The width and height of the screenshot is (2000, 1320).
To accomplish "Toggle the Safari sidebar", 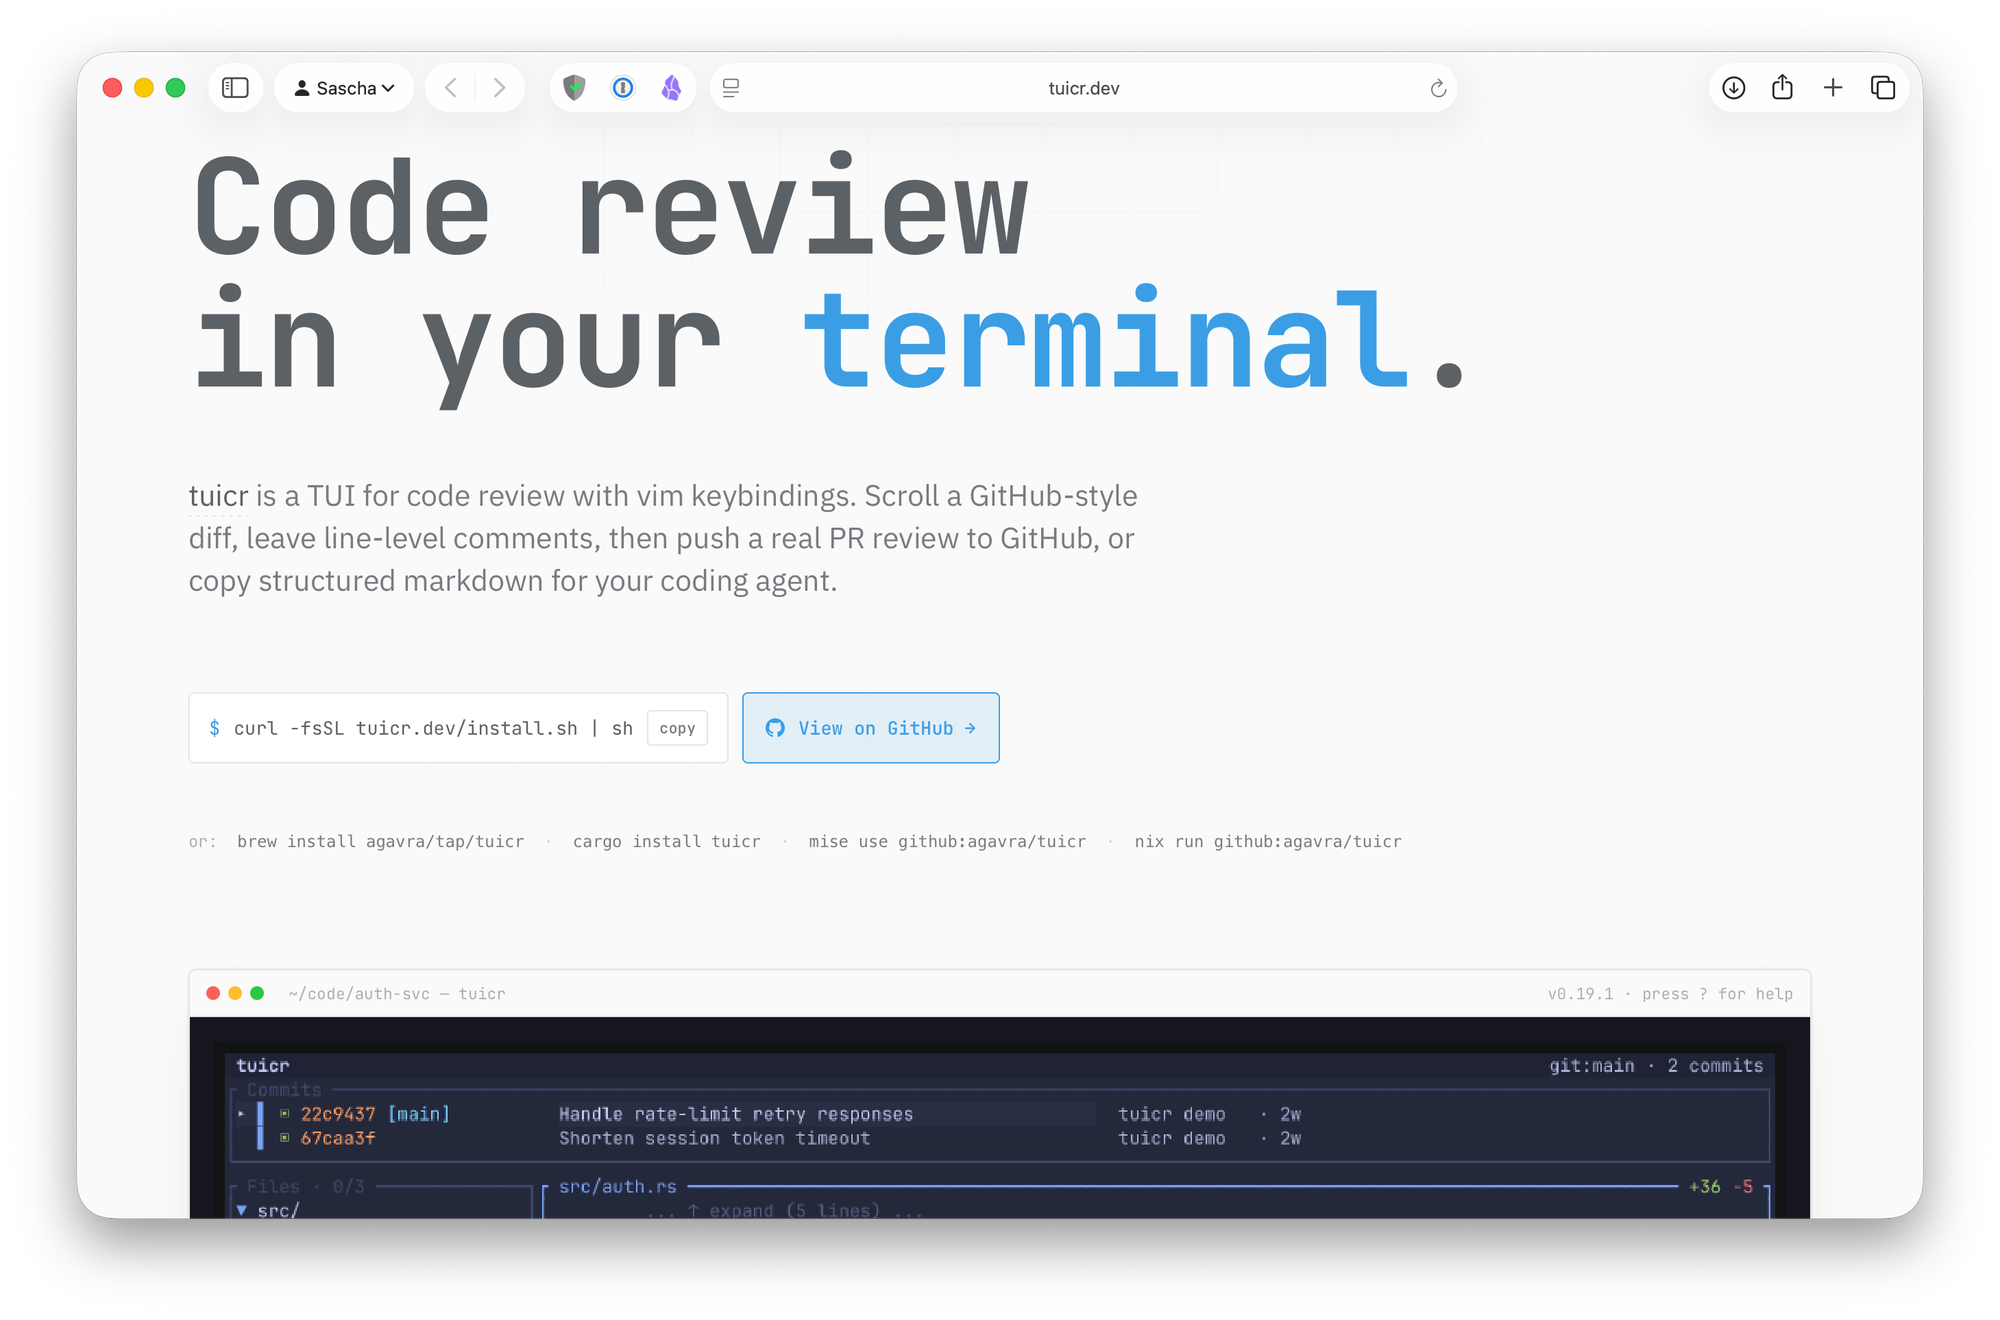I will click(x=235, y=88).
